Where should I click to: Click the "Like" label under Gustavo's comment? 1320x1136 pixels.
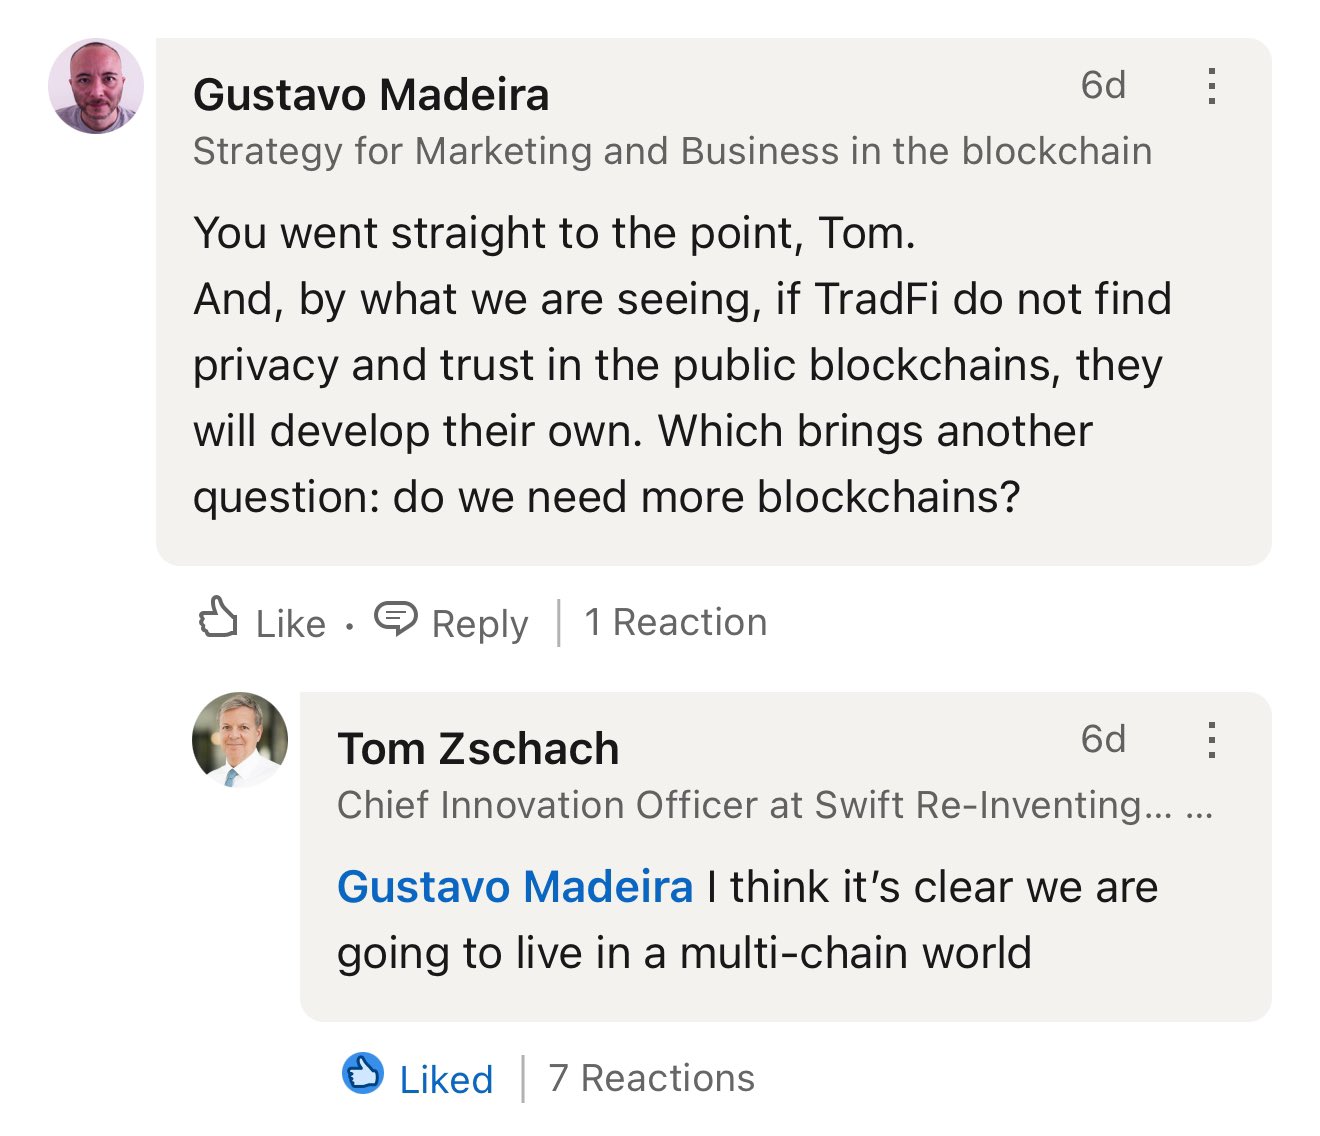coord(290,624)
